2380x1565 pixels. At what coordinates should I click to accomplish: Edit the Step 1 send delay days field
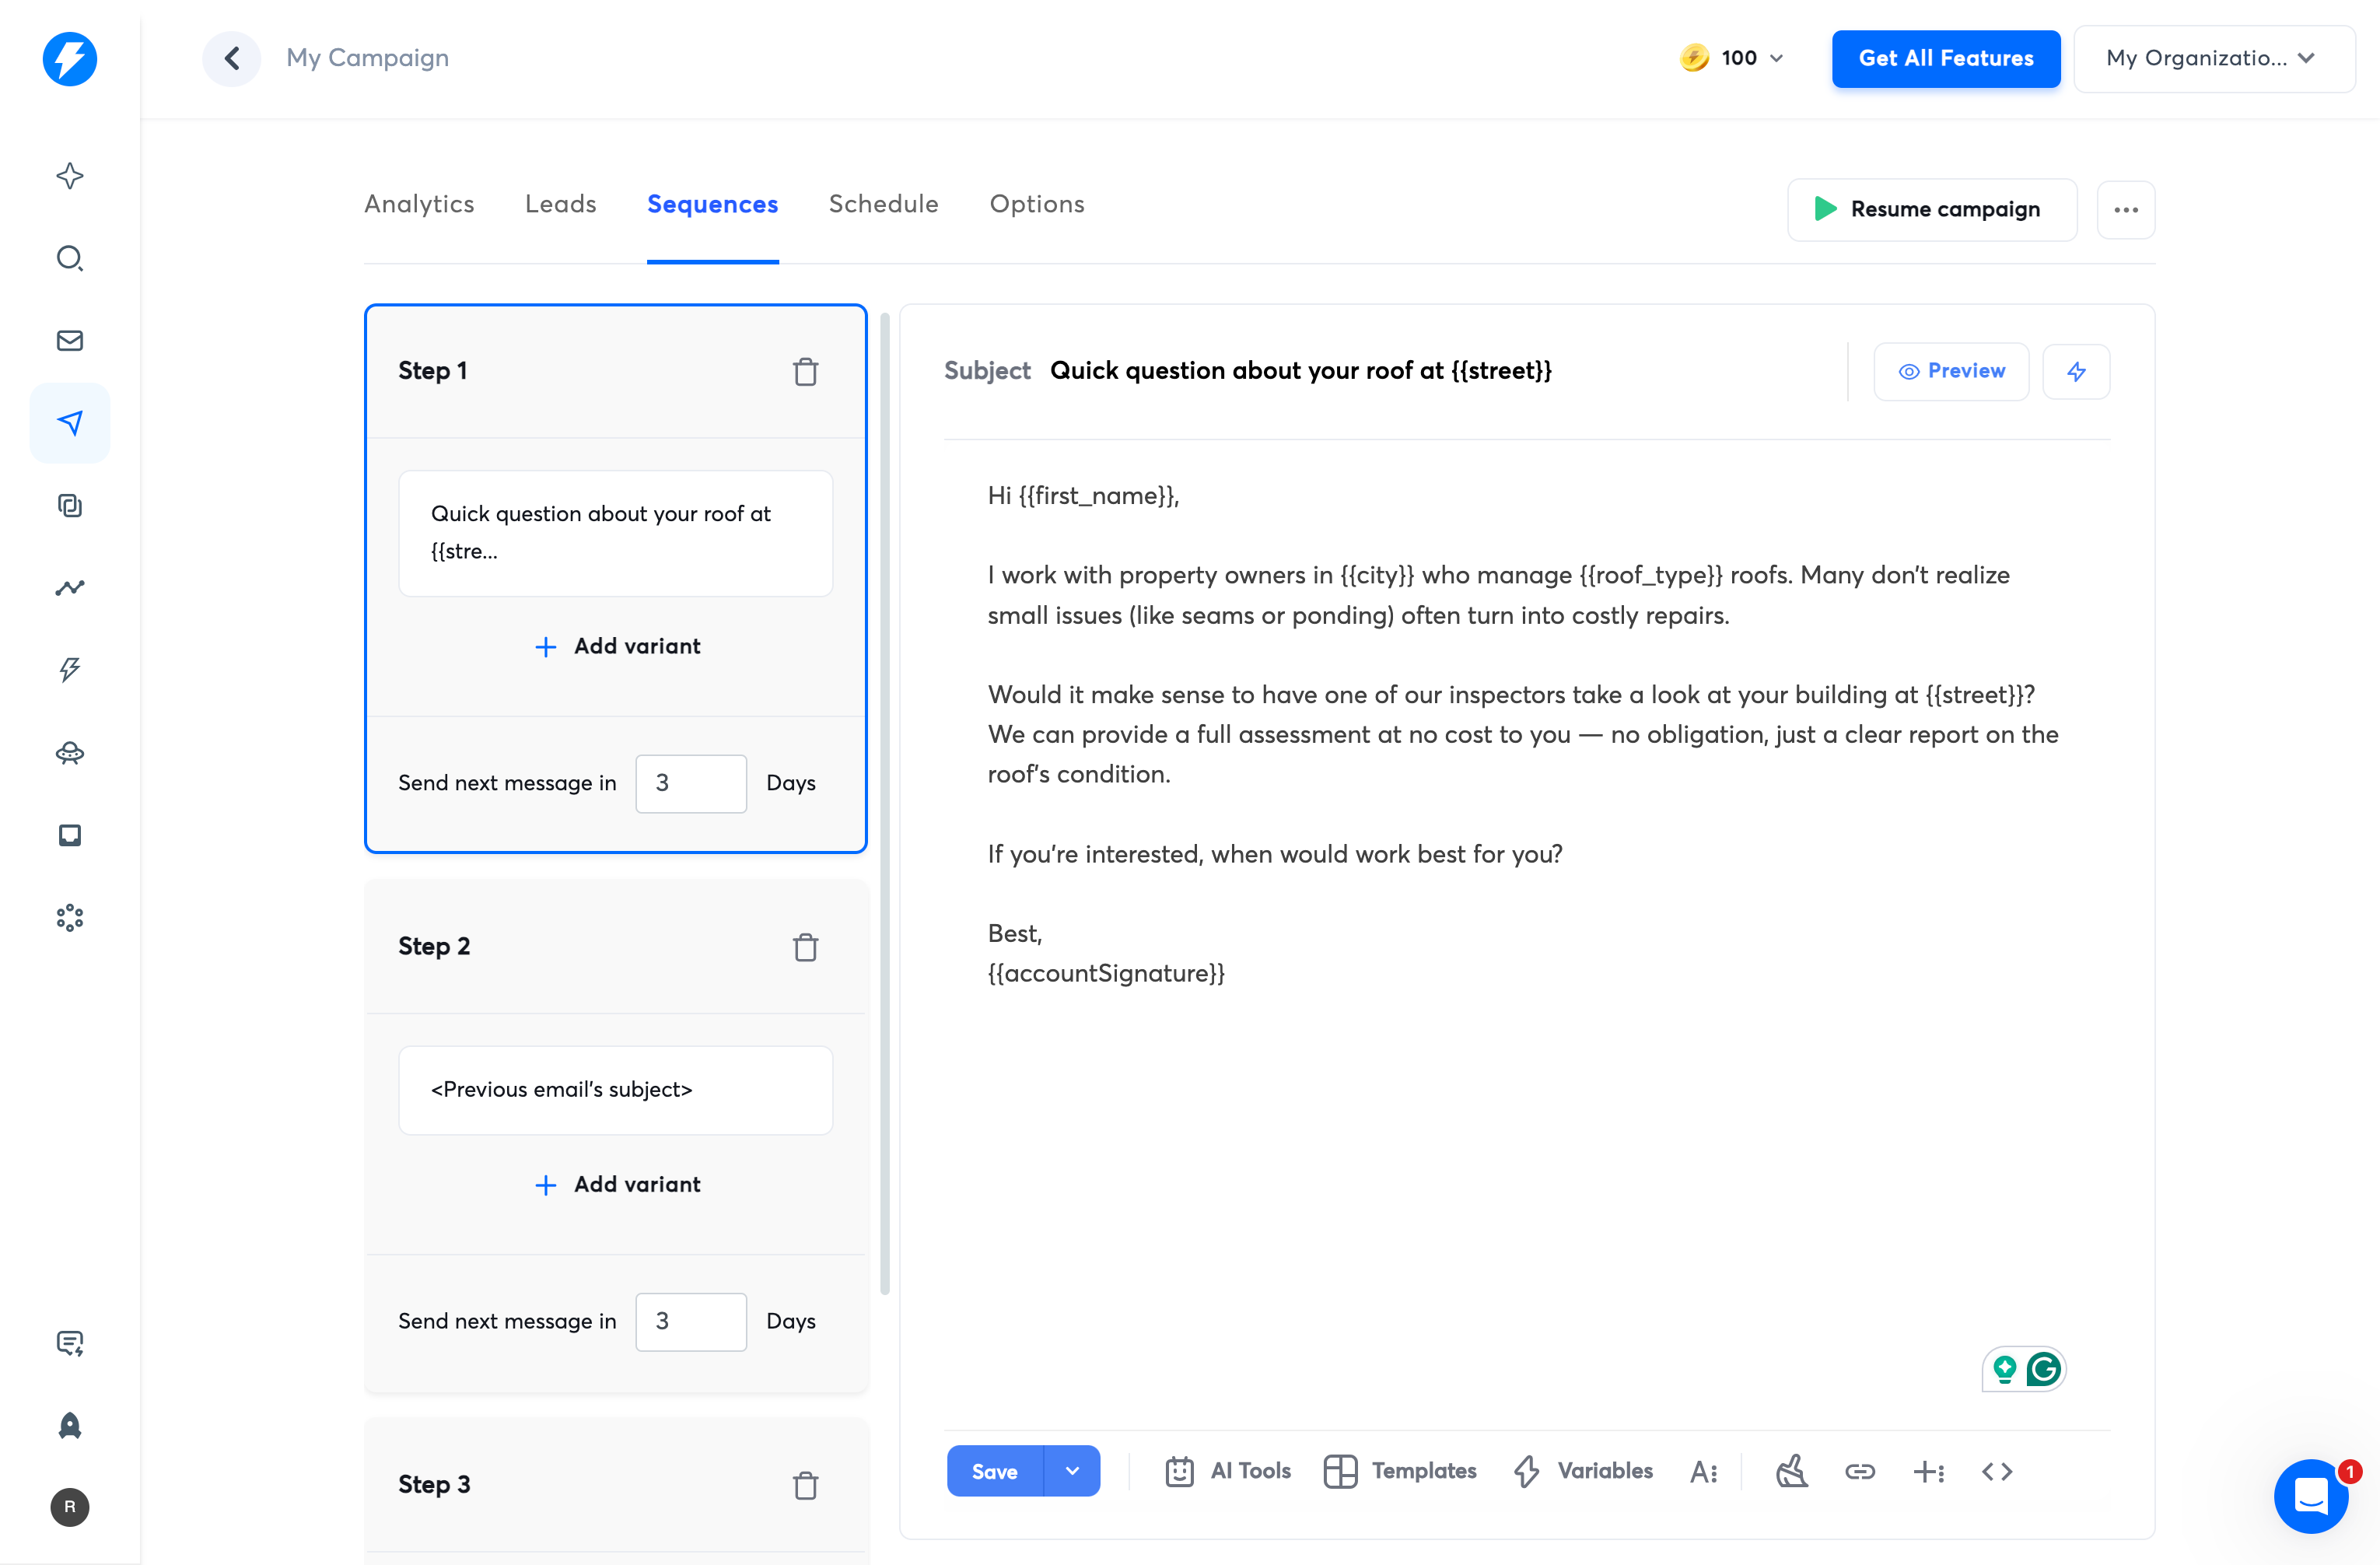(x=690, y=783)
